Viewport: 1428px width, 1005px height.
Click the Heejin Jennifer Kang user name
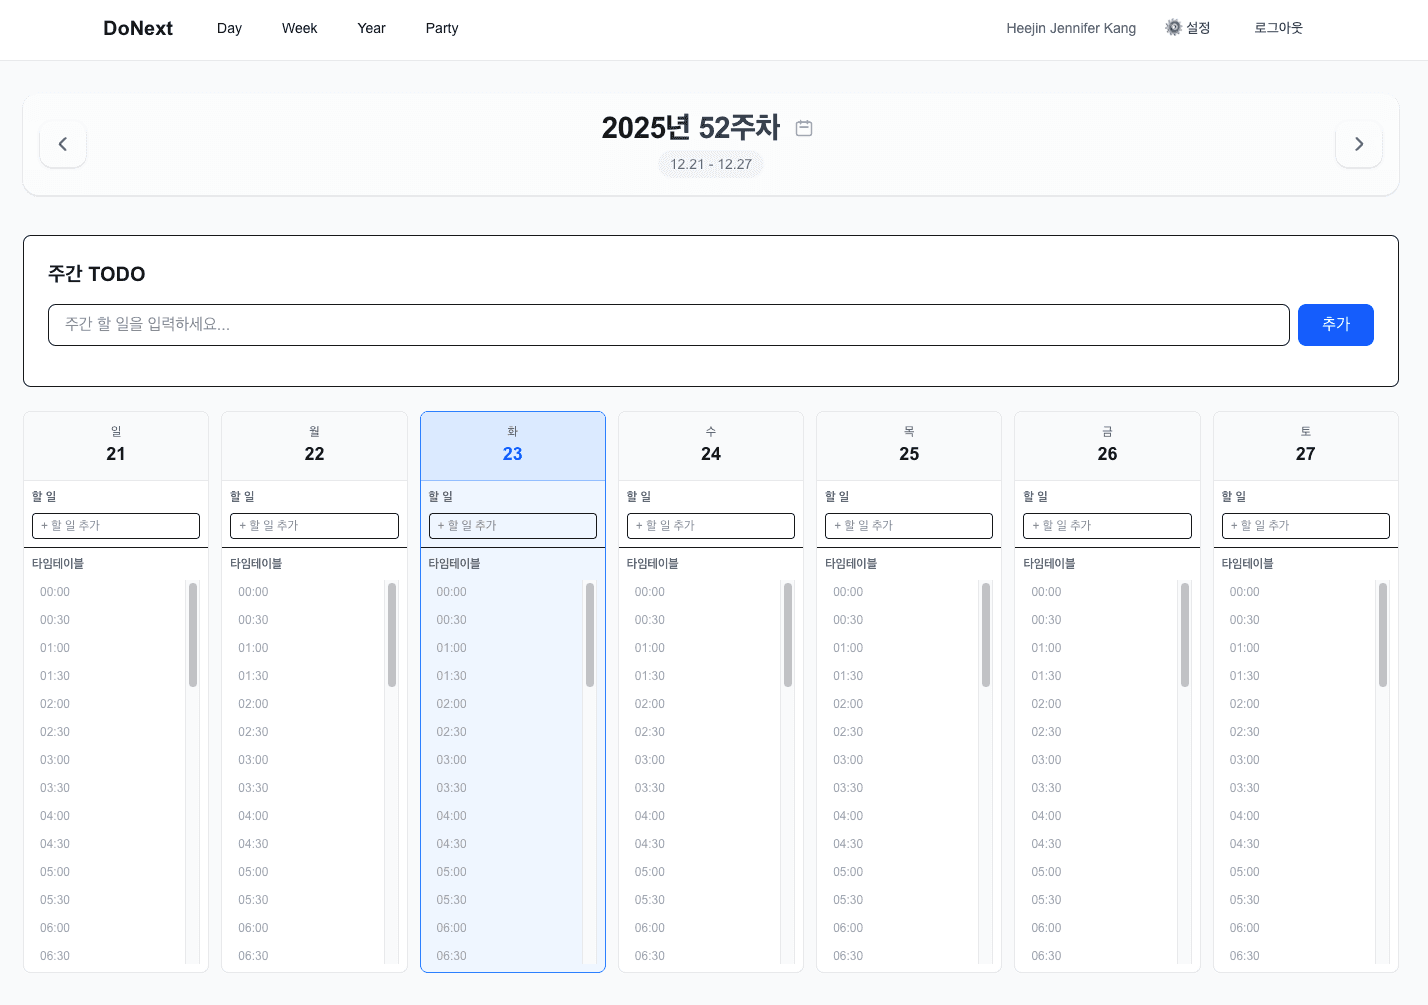click(1071, 28)
